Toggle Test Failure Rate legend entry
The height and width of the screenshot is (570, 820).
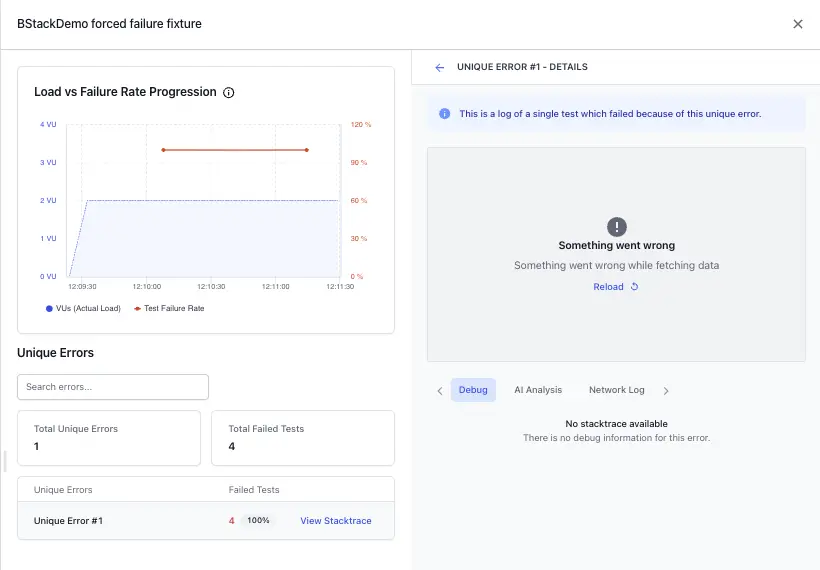click(169, 309)
